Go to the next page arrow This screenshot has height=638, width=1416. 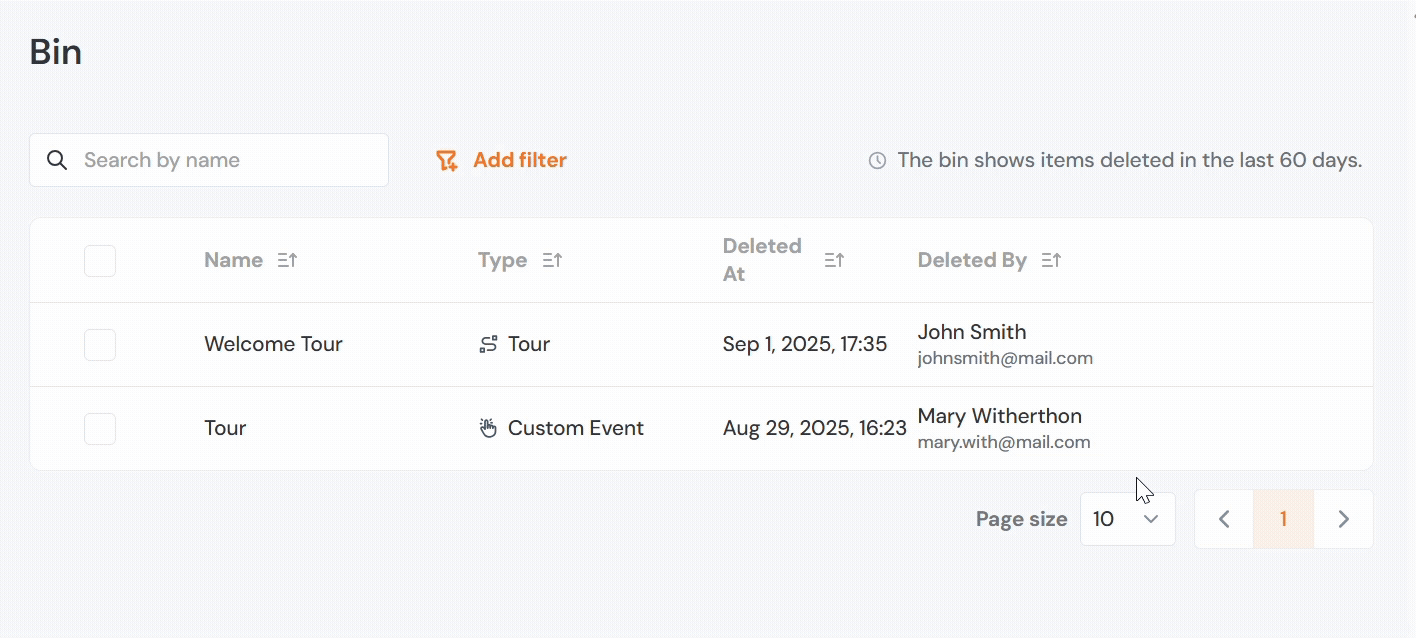[x=1344, y=519]
